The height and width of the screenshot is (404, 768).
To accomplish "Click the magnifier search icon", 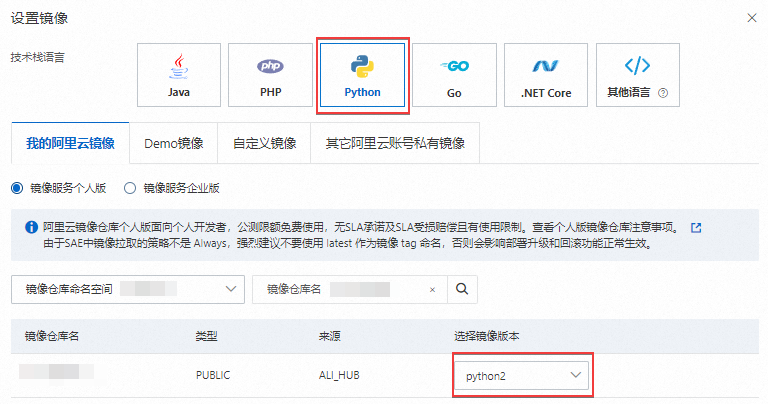I will 462,289.
